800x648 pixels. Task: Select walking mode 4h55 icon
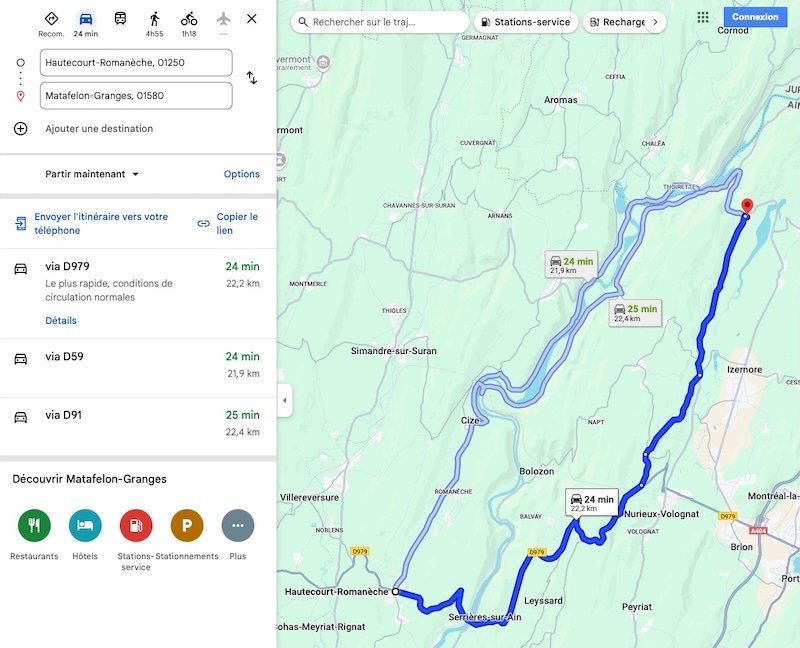tap(155, 19)
